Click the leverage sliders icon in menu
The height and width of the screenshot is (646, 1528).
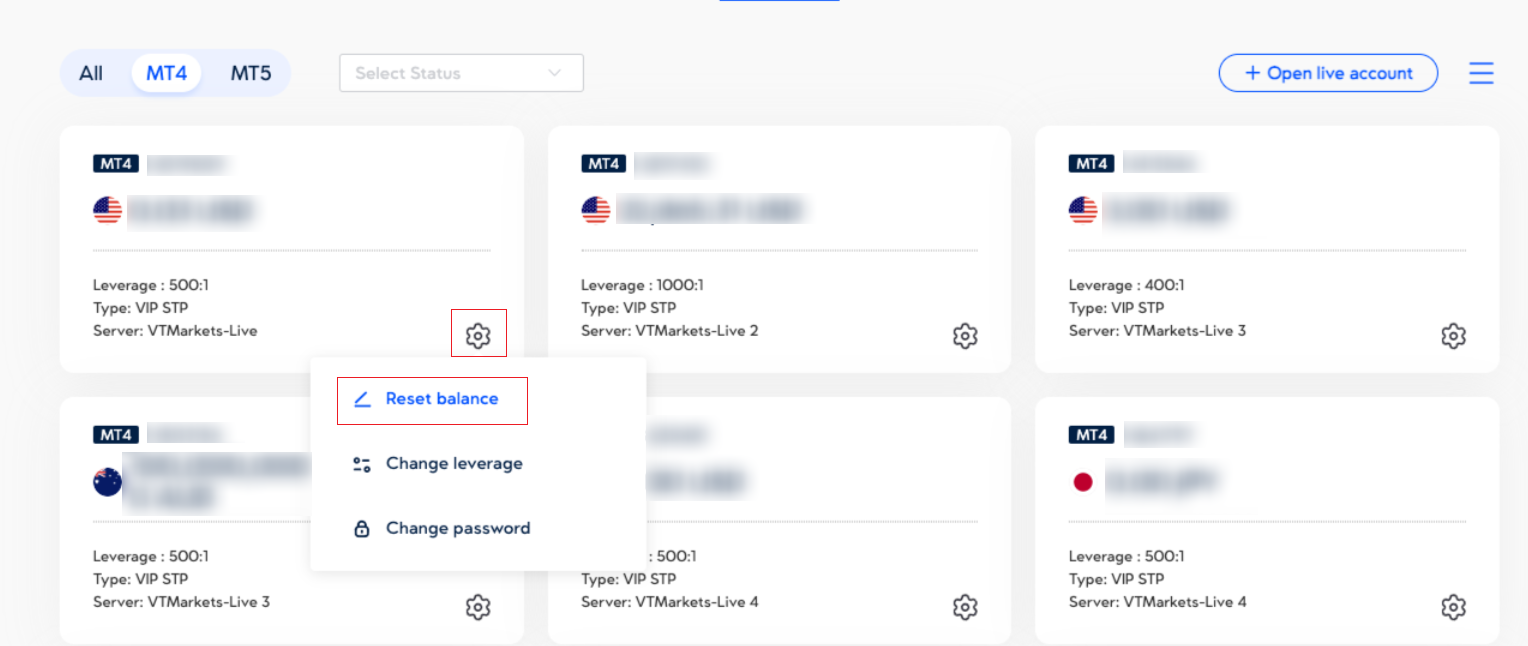(362, 464)
